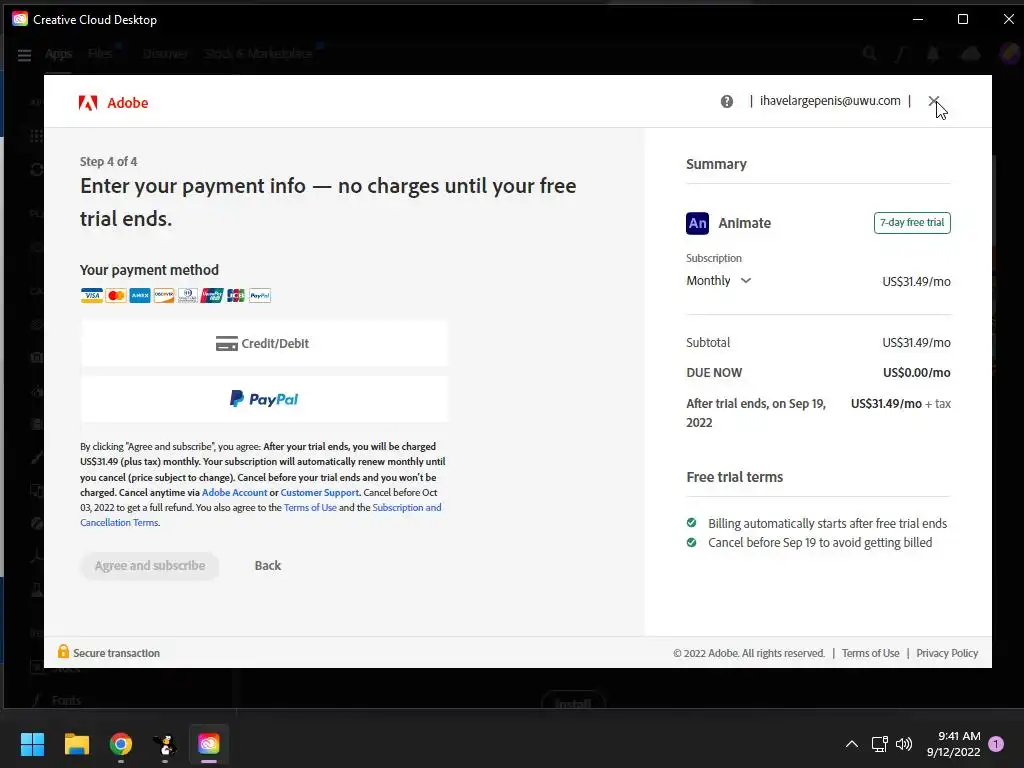Open the cloud sync status icon
The width and height of the screenshot is (1024, 768).
click(x=971, y=54)
